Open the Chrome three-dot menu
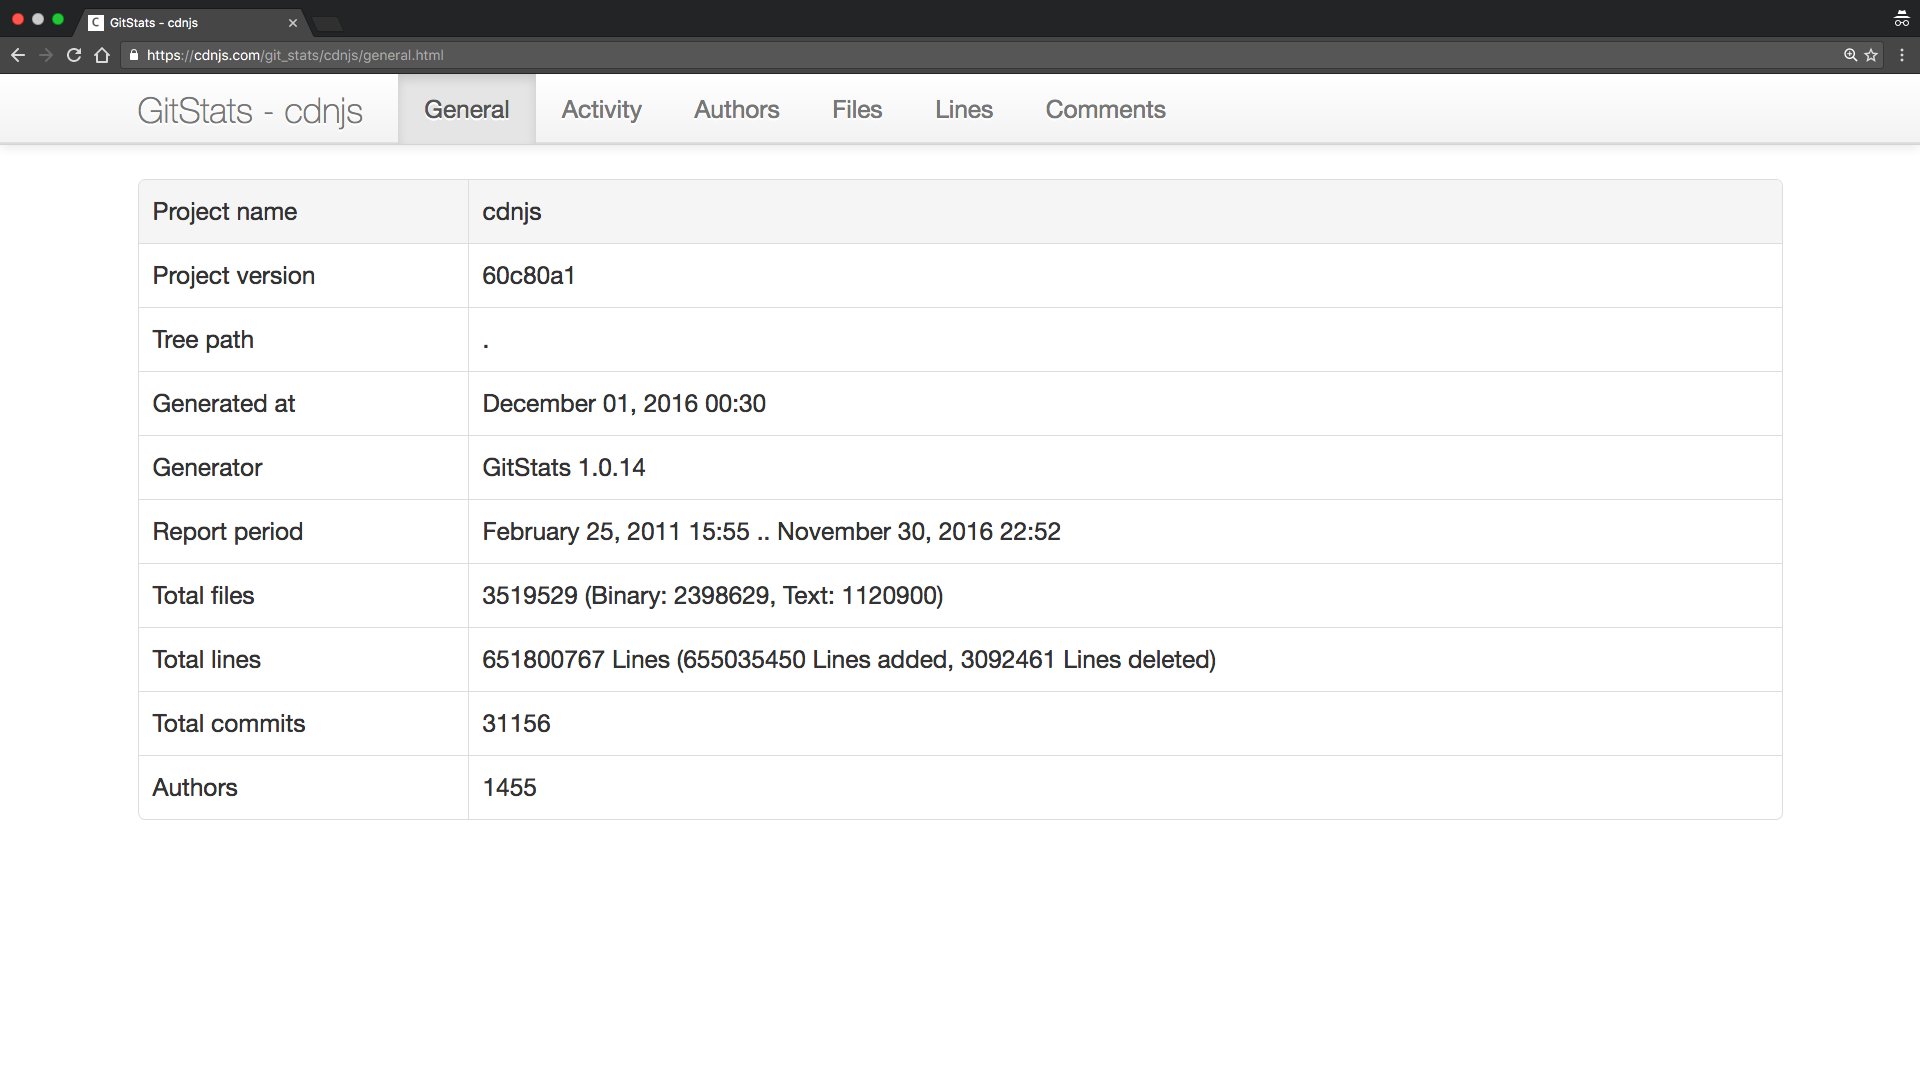Image resolution: width=1920 pixels, height=1080 pixels. tap(1902, 55)
